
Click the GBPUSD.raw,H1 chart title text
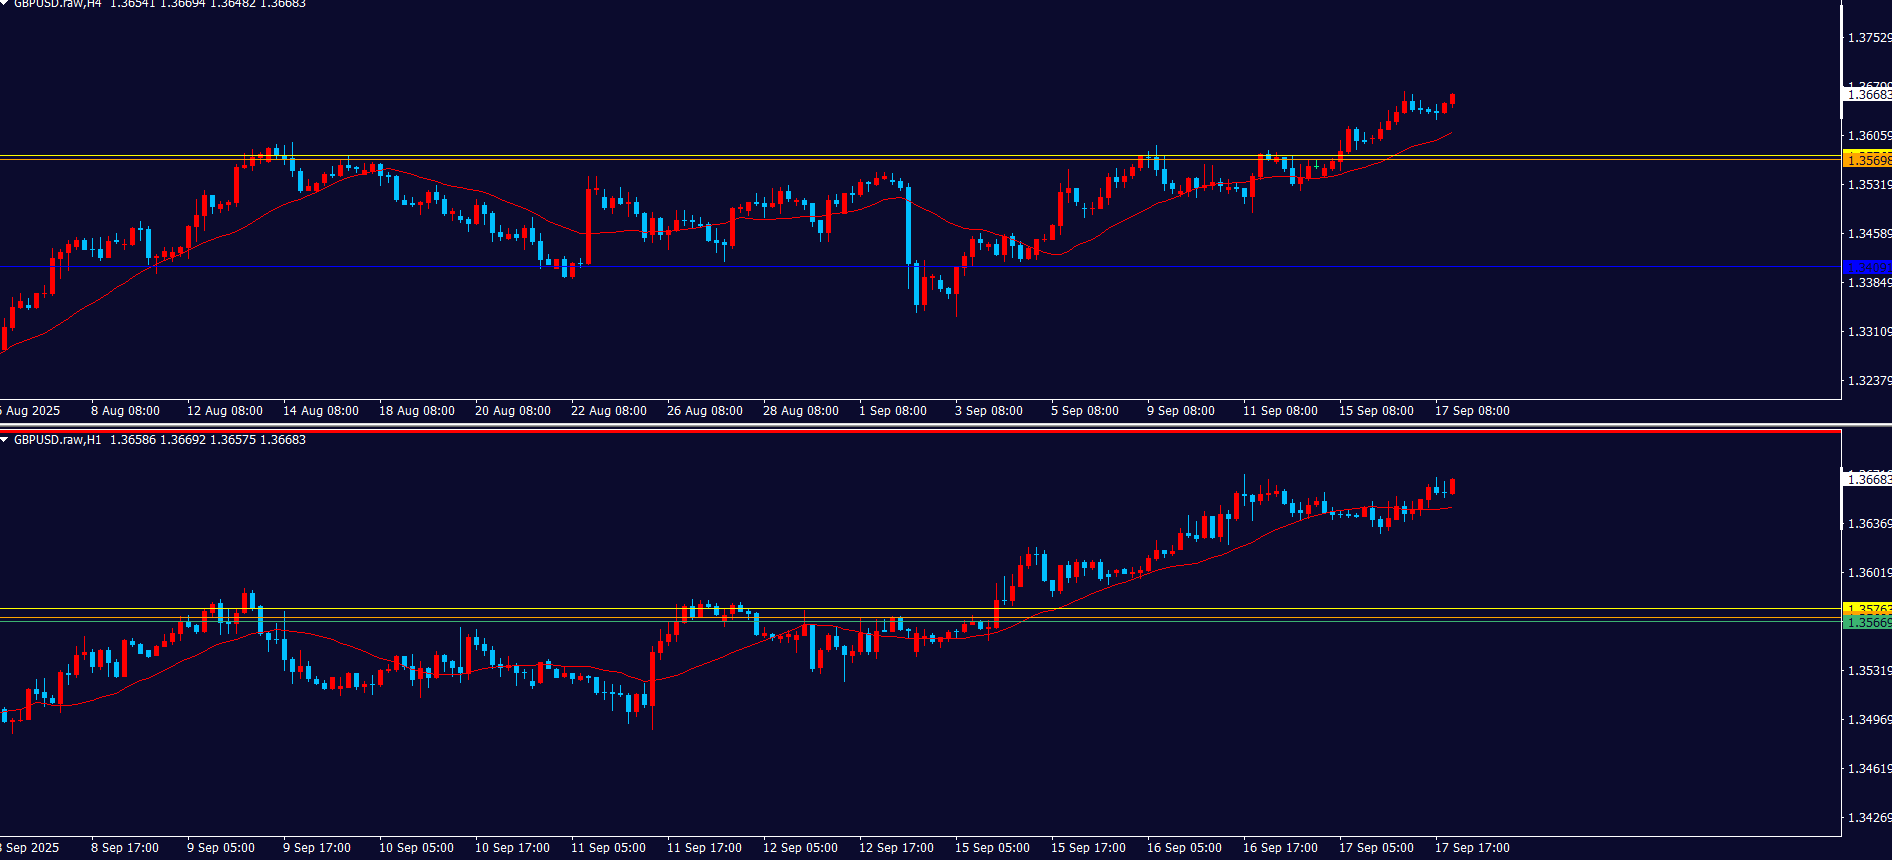coord(57,440)
